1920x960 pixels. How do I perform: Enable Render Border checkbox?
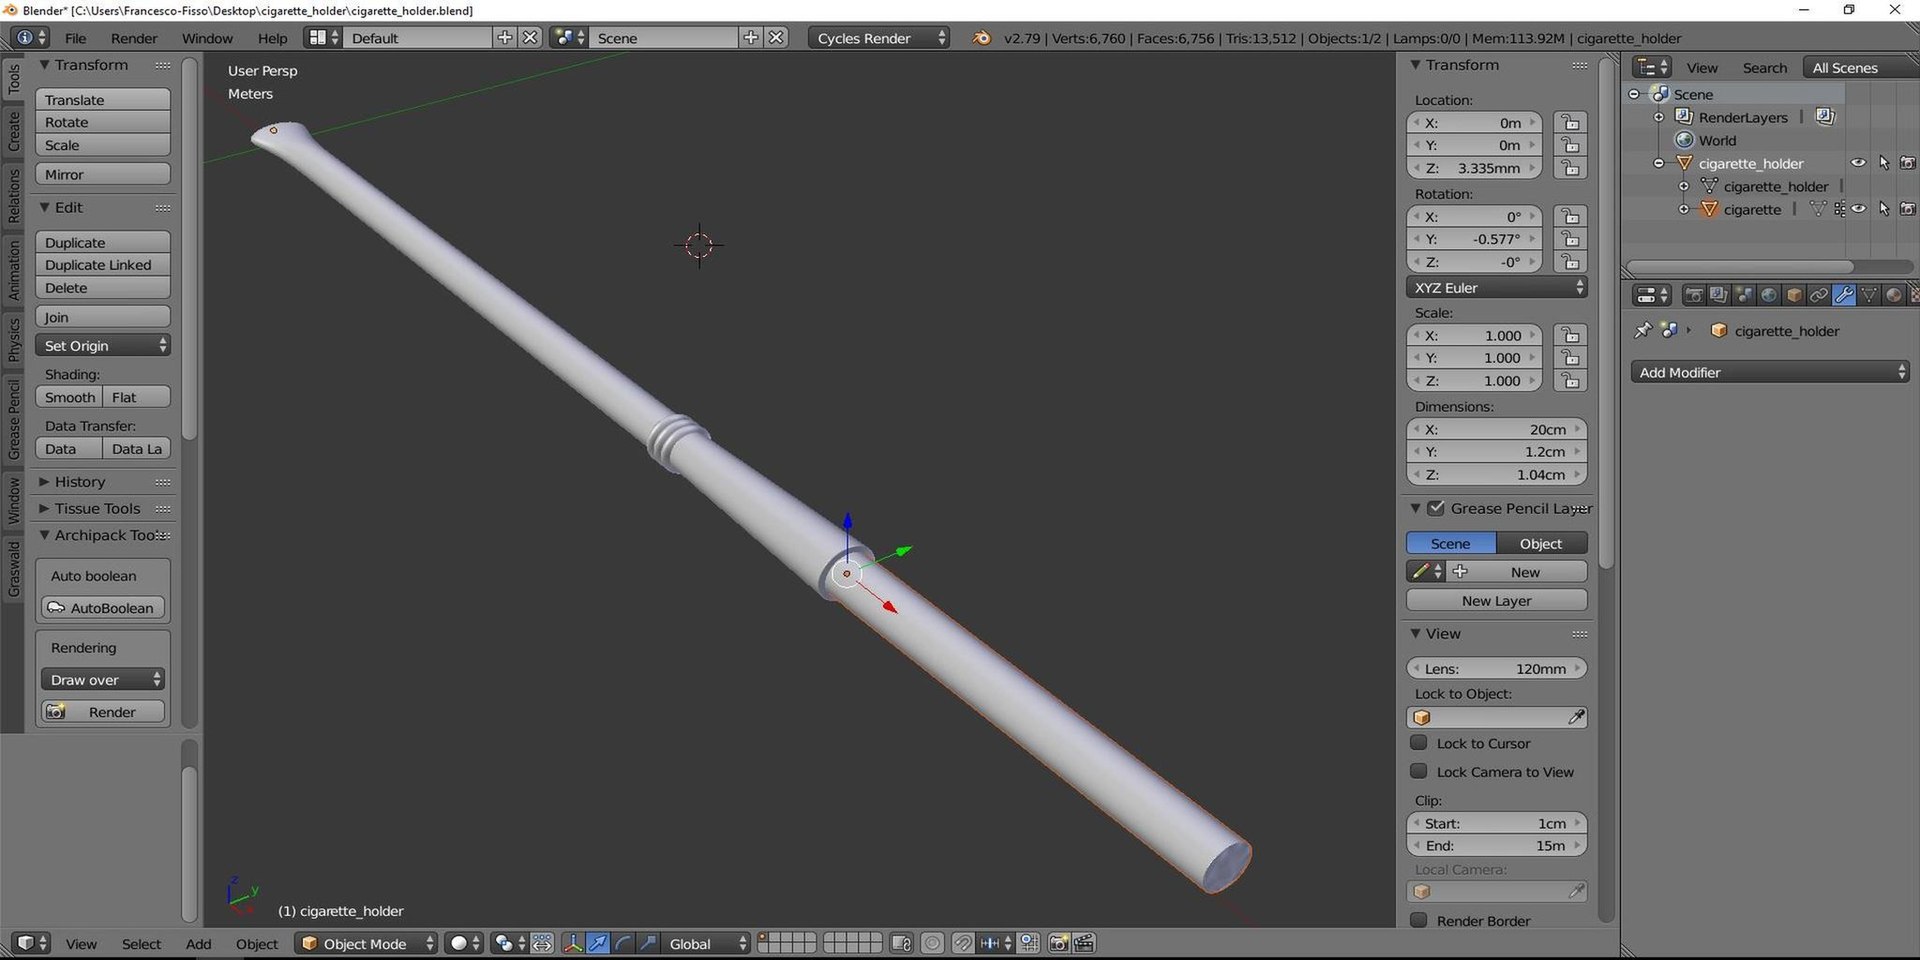pyautogui.click(x=1418, y=920)
